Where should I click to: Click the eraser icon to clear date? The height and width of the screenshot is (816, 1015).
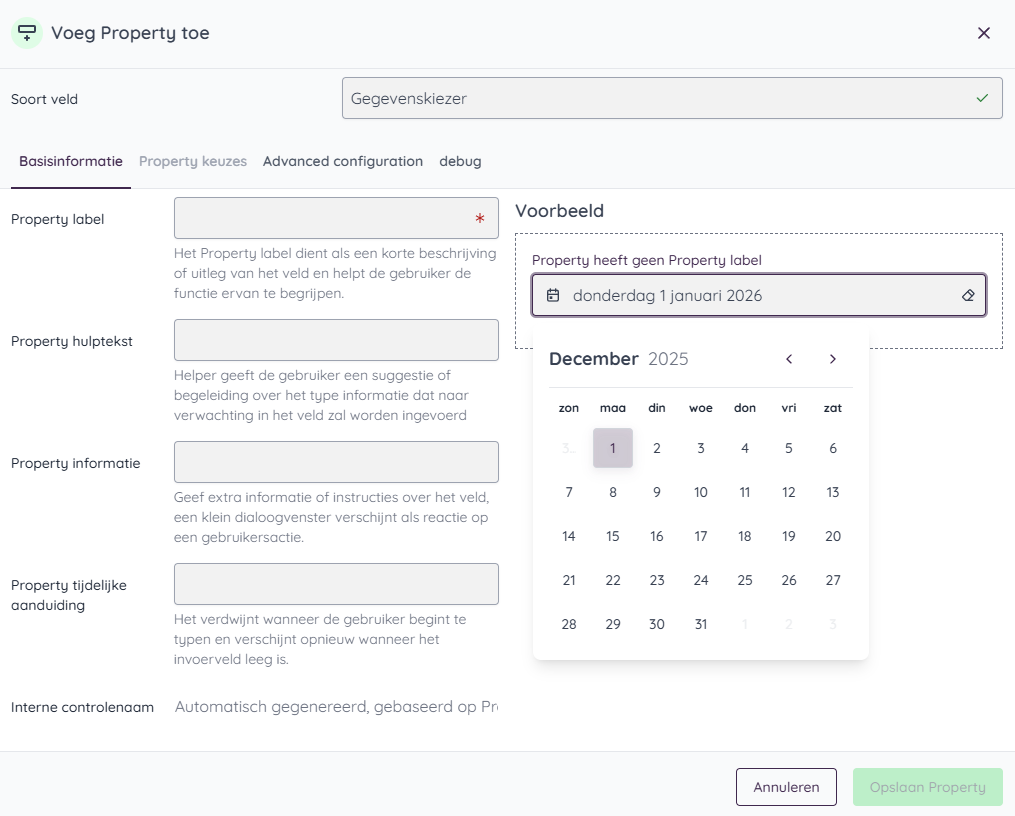[967, 296]
